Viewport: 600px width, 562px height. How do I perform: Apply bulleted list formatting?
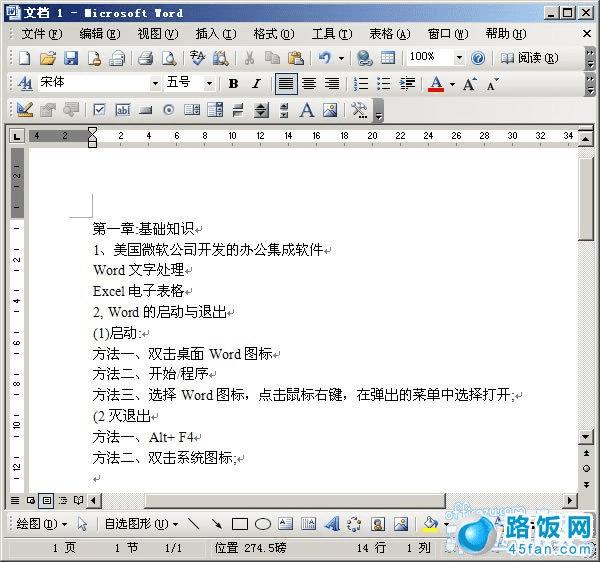383,83
